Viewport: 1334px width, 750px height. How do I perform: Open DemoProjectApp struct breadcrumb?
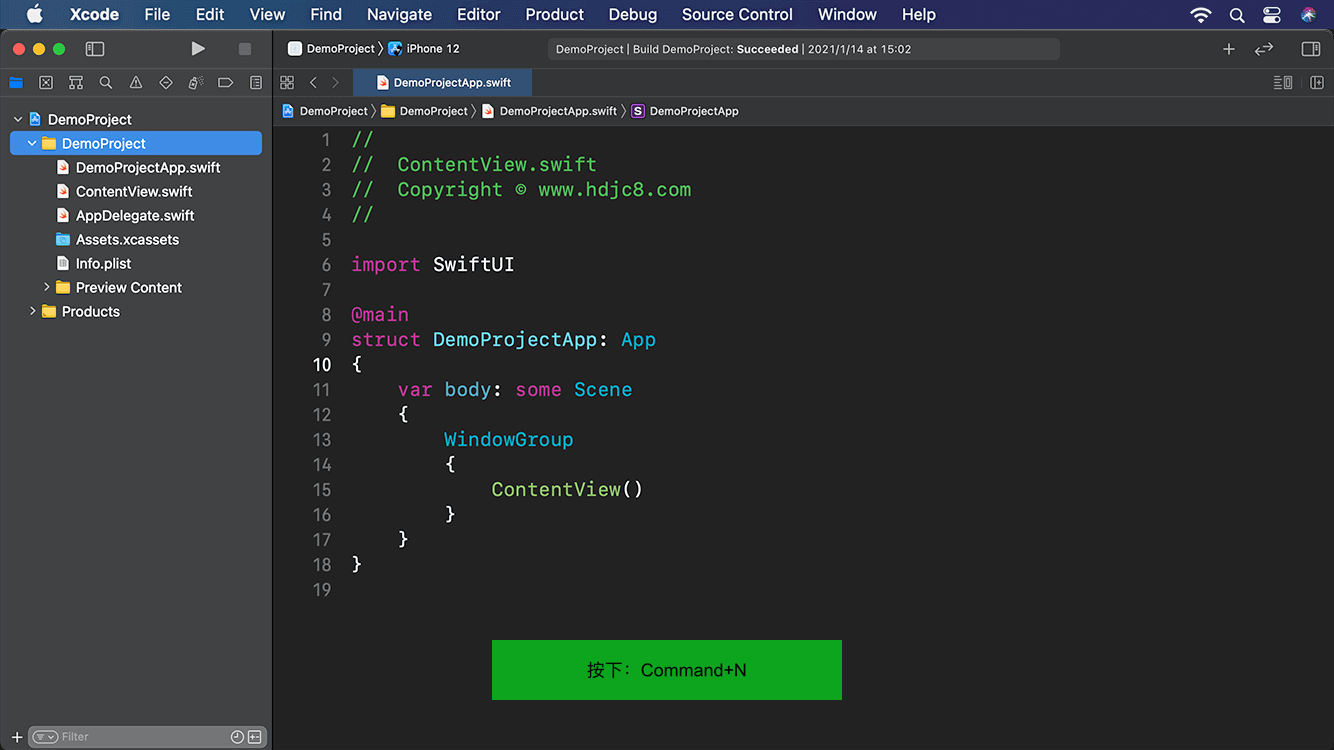point(685,111)
